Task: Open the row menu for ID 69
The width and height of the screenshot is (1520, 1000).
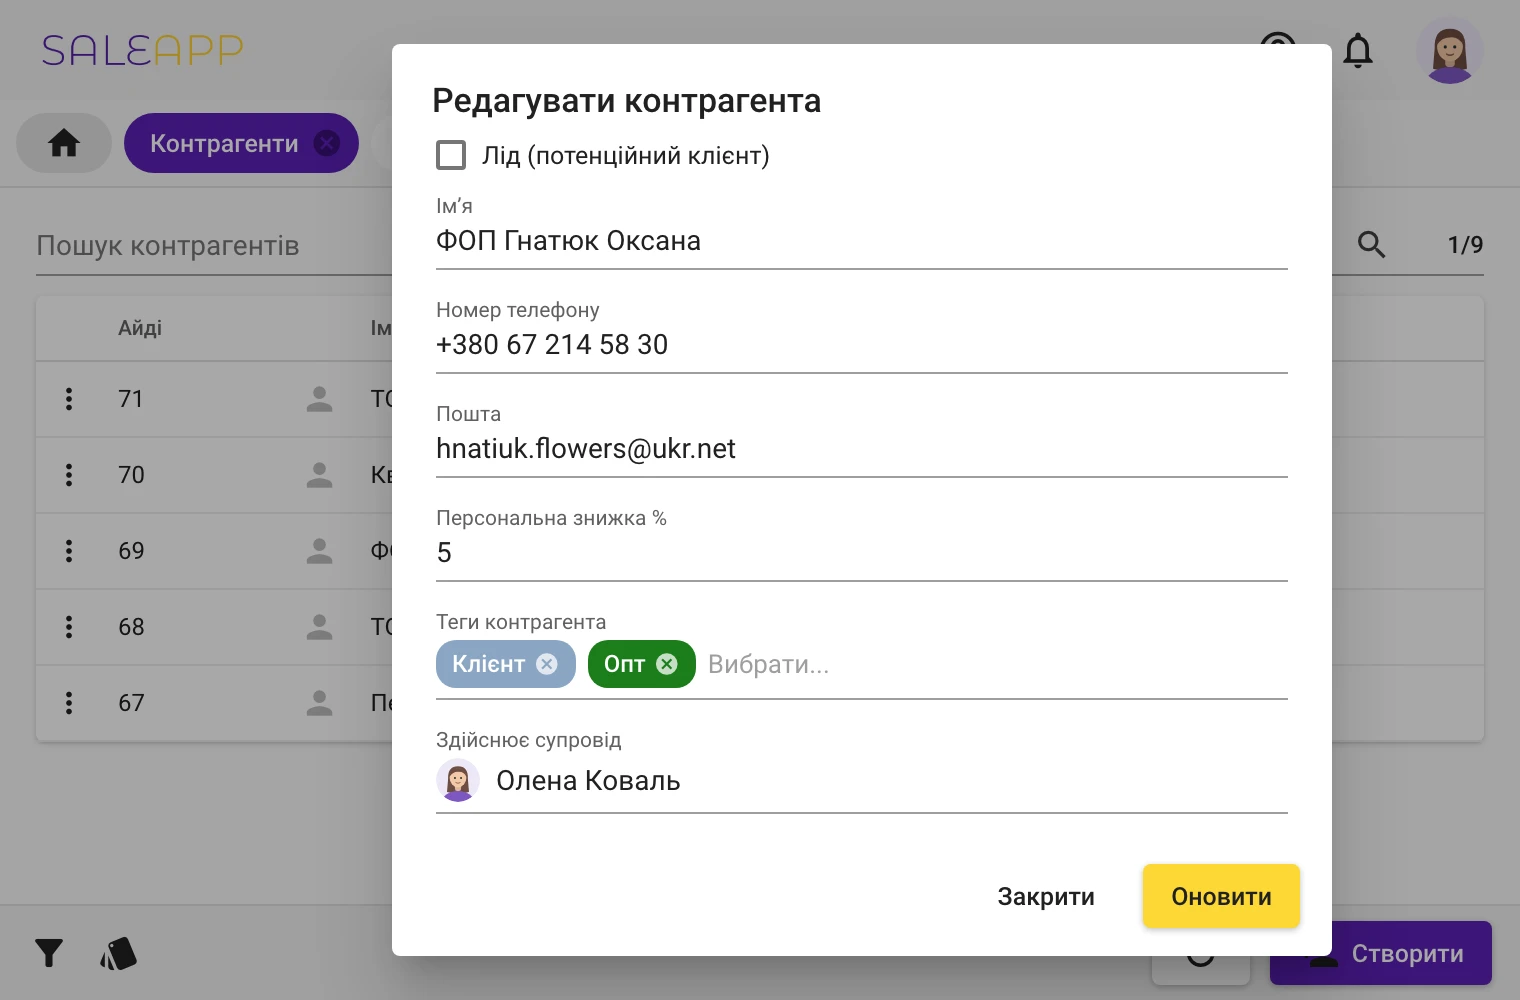Action: click(69, 551)
